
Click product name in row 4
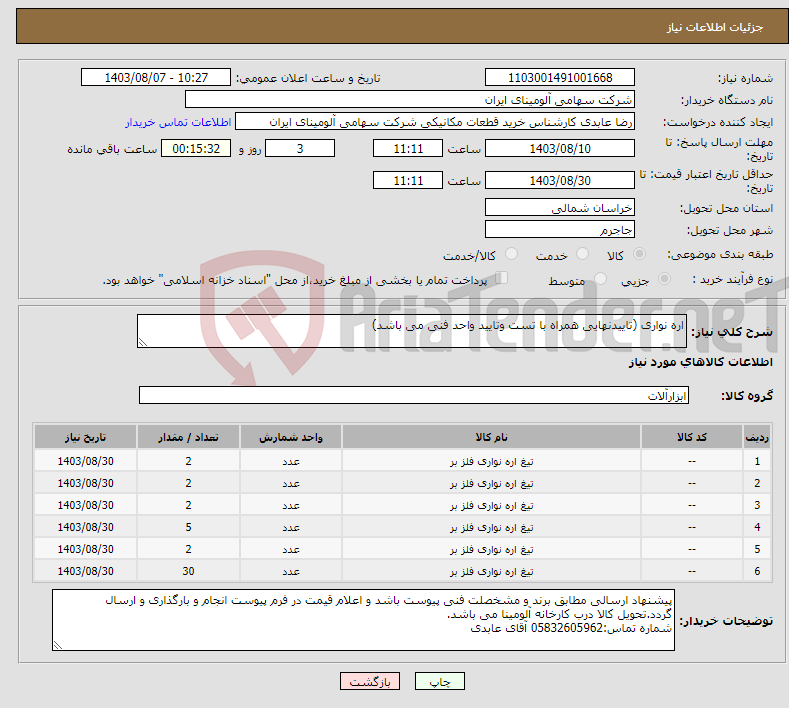pyautogui.click(x=491, y=527)
